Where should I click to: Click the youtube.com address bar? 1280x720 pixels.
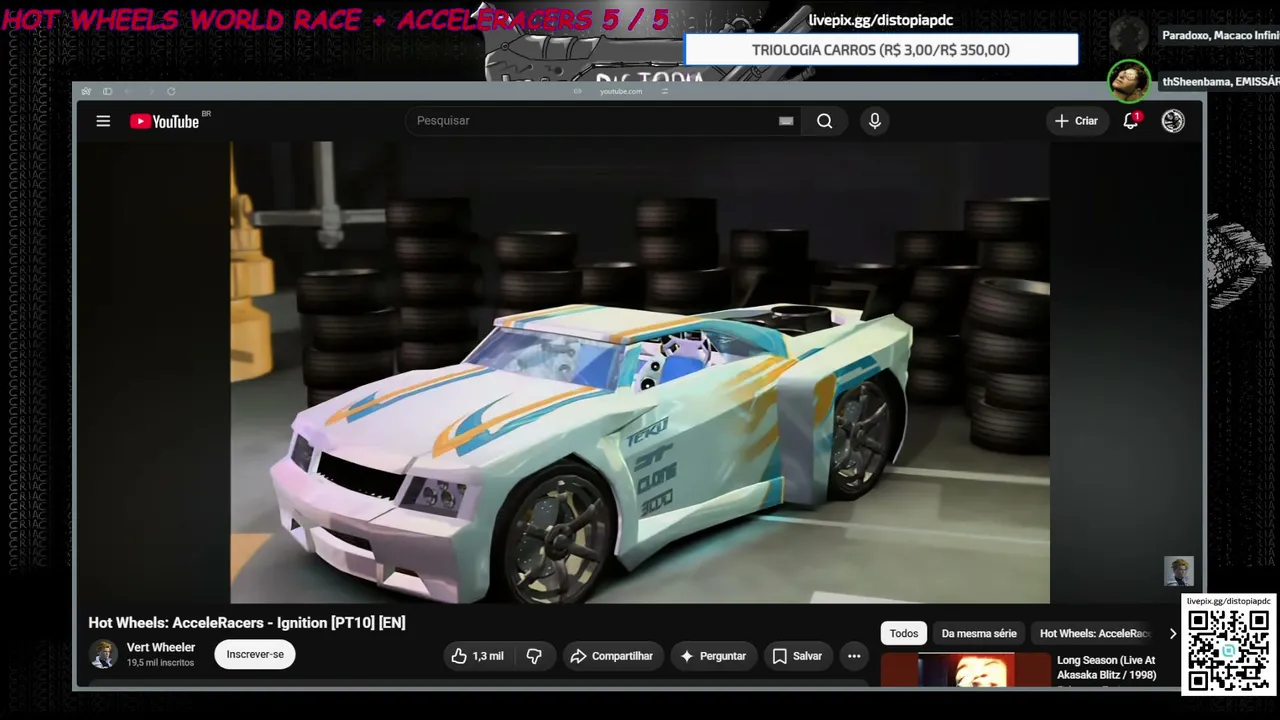(x=621, y=91)
